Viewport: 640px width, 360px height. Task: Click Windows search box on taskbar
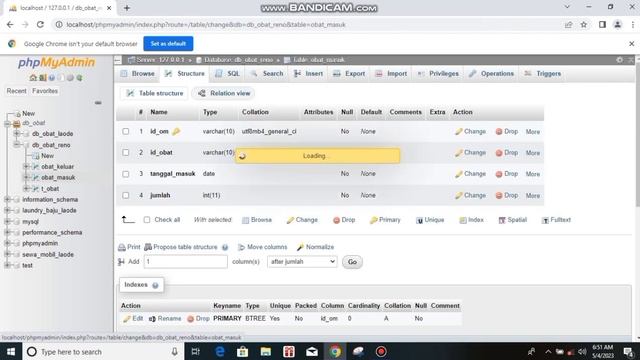(102, 351)
